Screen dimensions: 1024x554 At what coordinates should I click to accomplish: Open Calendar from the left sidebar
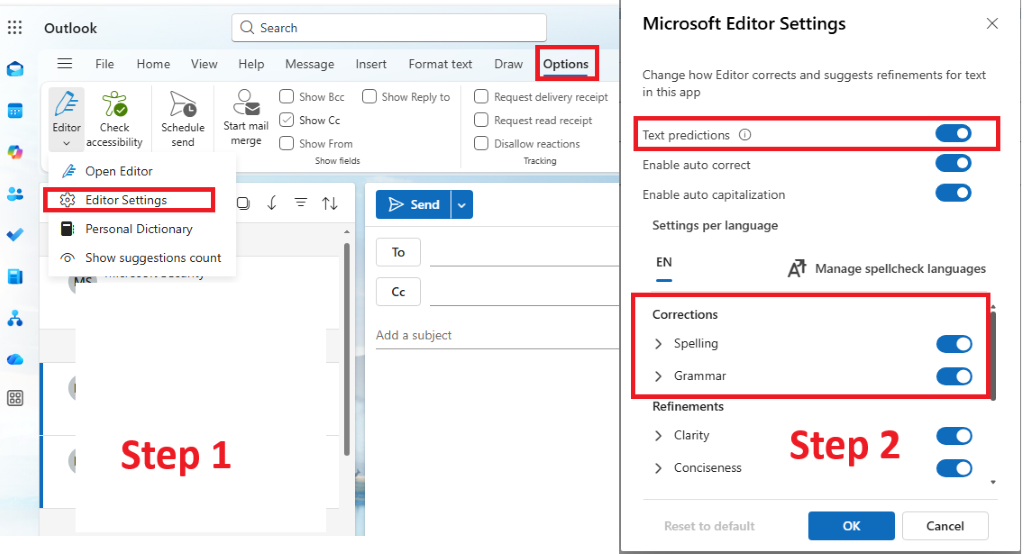tap(15, 110)
